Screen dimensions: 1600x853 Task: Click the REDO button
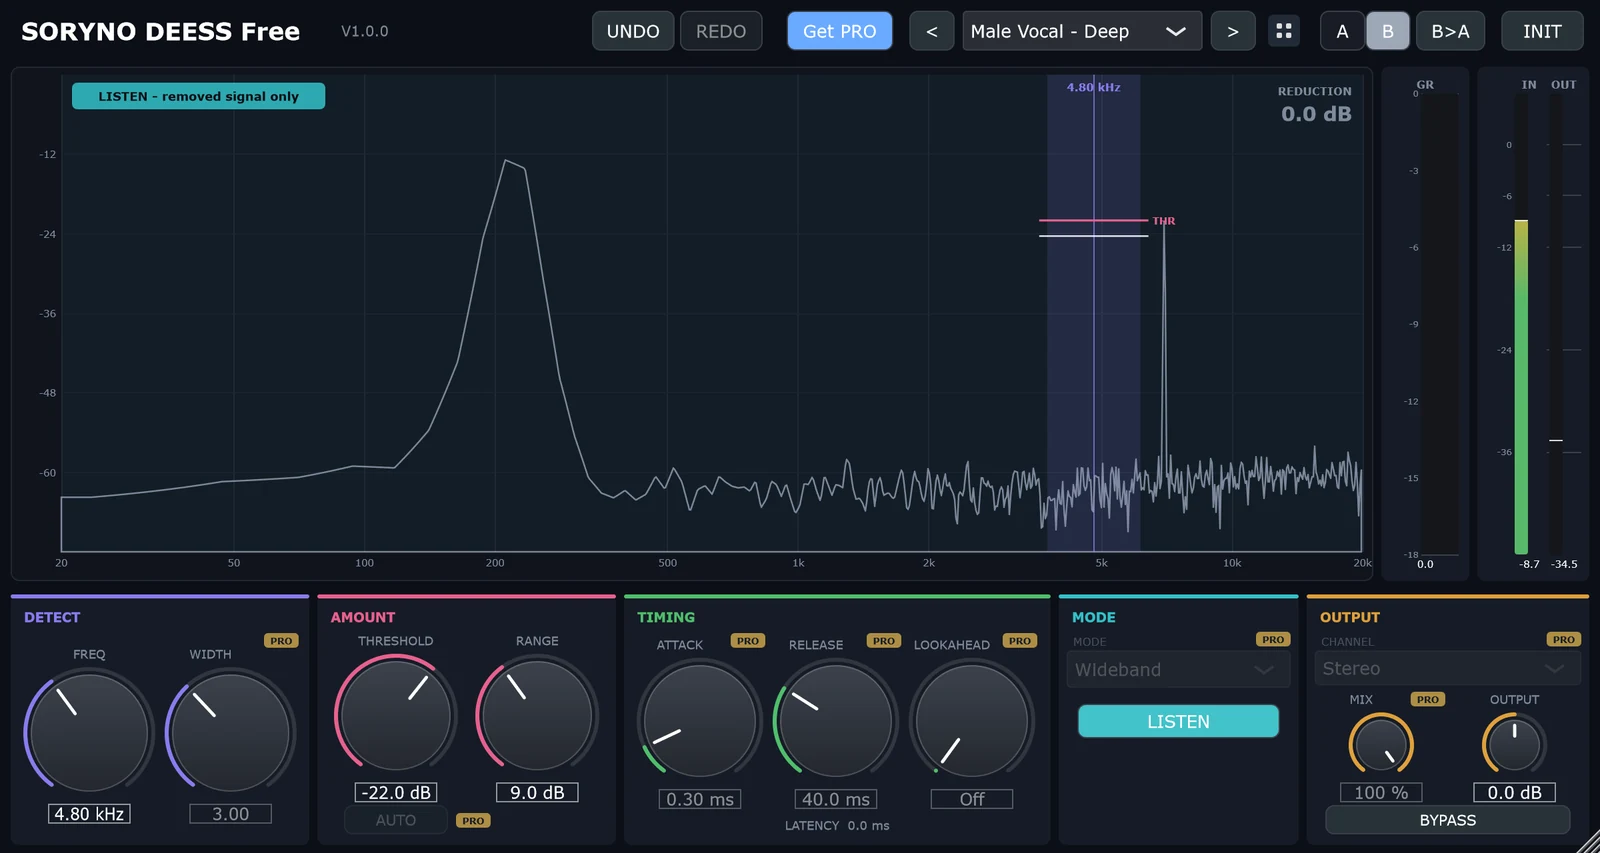pos(721,31)
